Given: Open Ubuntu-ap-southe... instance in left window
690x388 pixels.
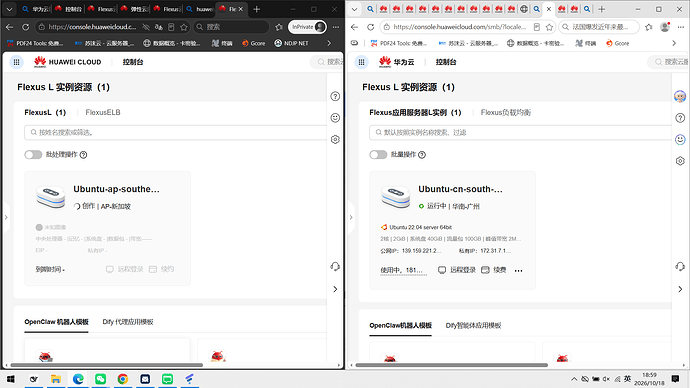Looking at the screenshot, I should pyautogui.click(x=116, y=189).
